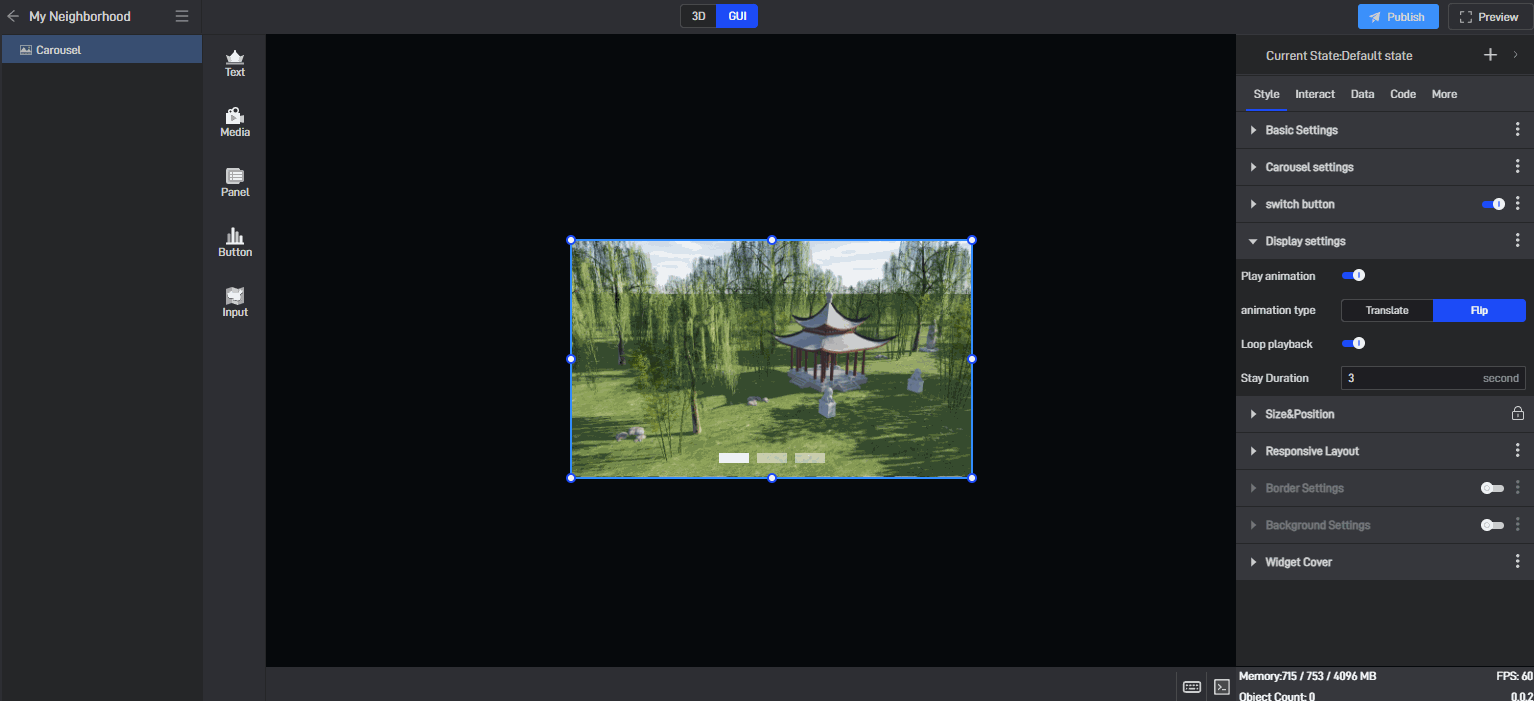This screenshot has height=701, width=1534.
Task: Go back using the arrow beside My Neighborhood
Action: 13,16
